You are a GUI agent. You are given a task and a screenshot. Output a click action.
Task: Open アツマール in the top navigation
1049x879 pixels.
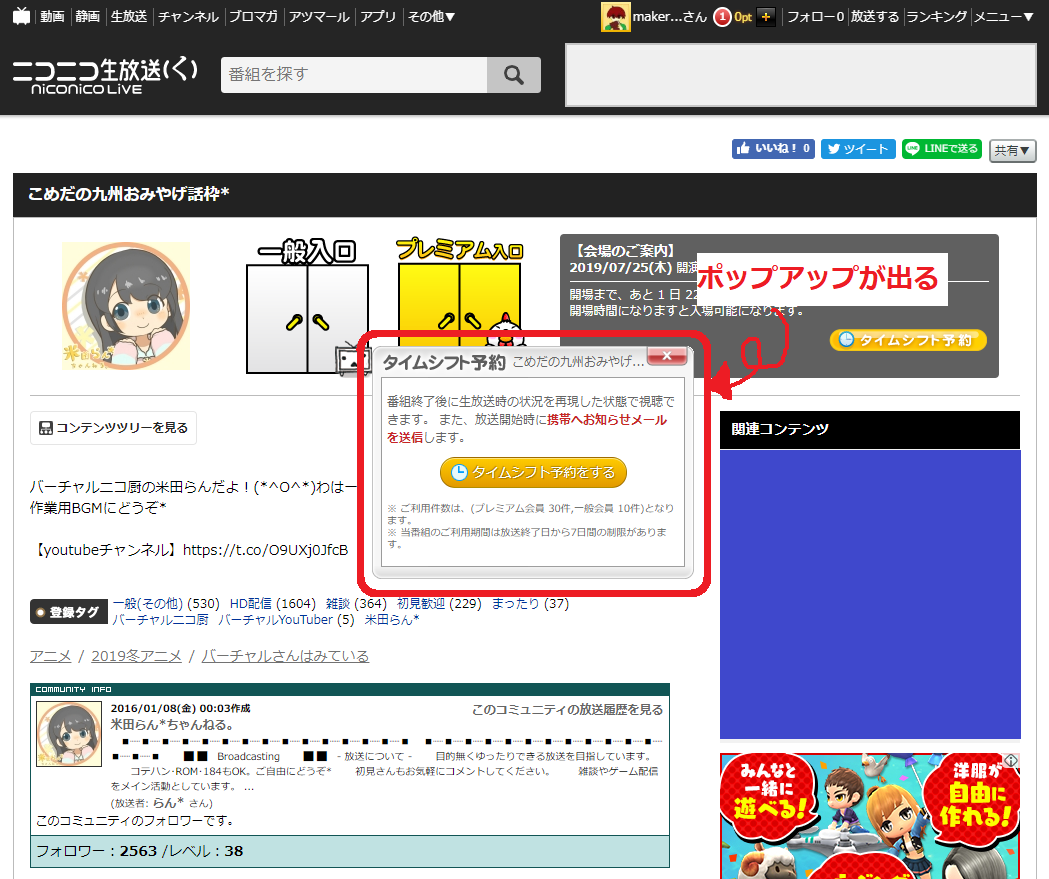[319, 17]
